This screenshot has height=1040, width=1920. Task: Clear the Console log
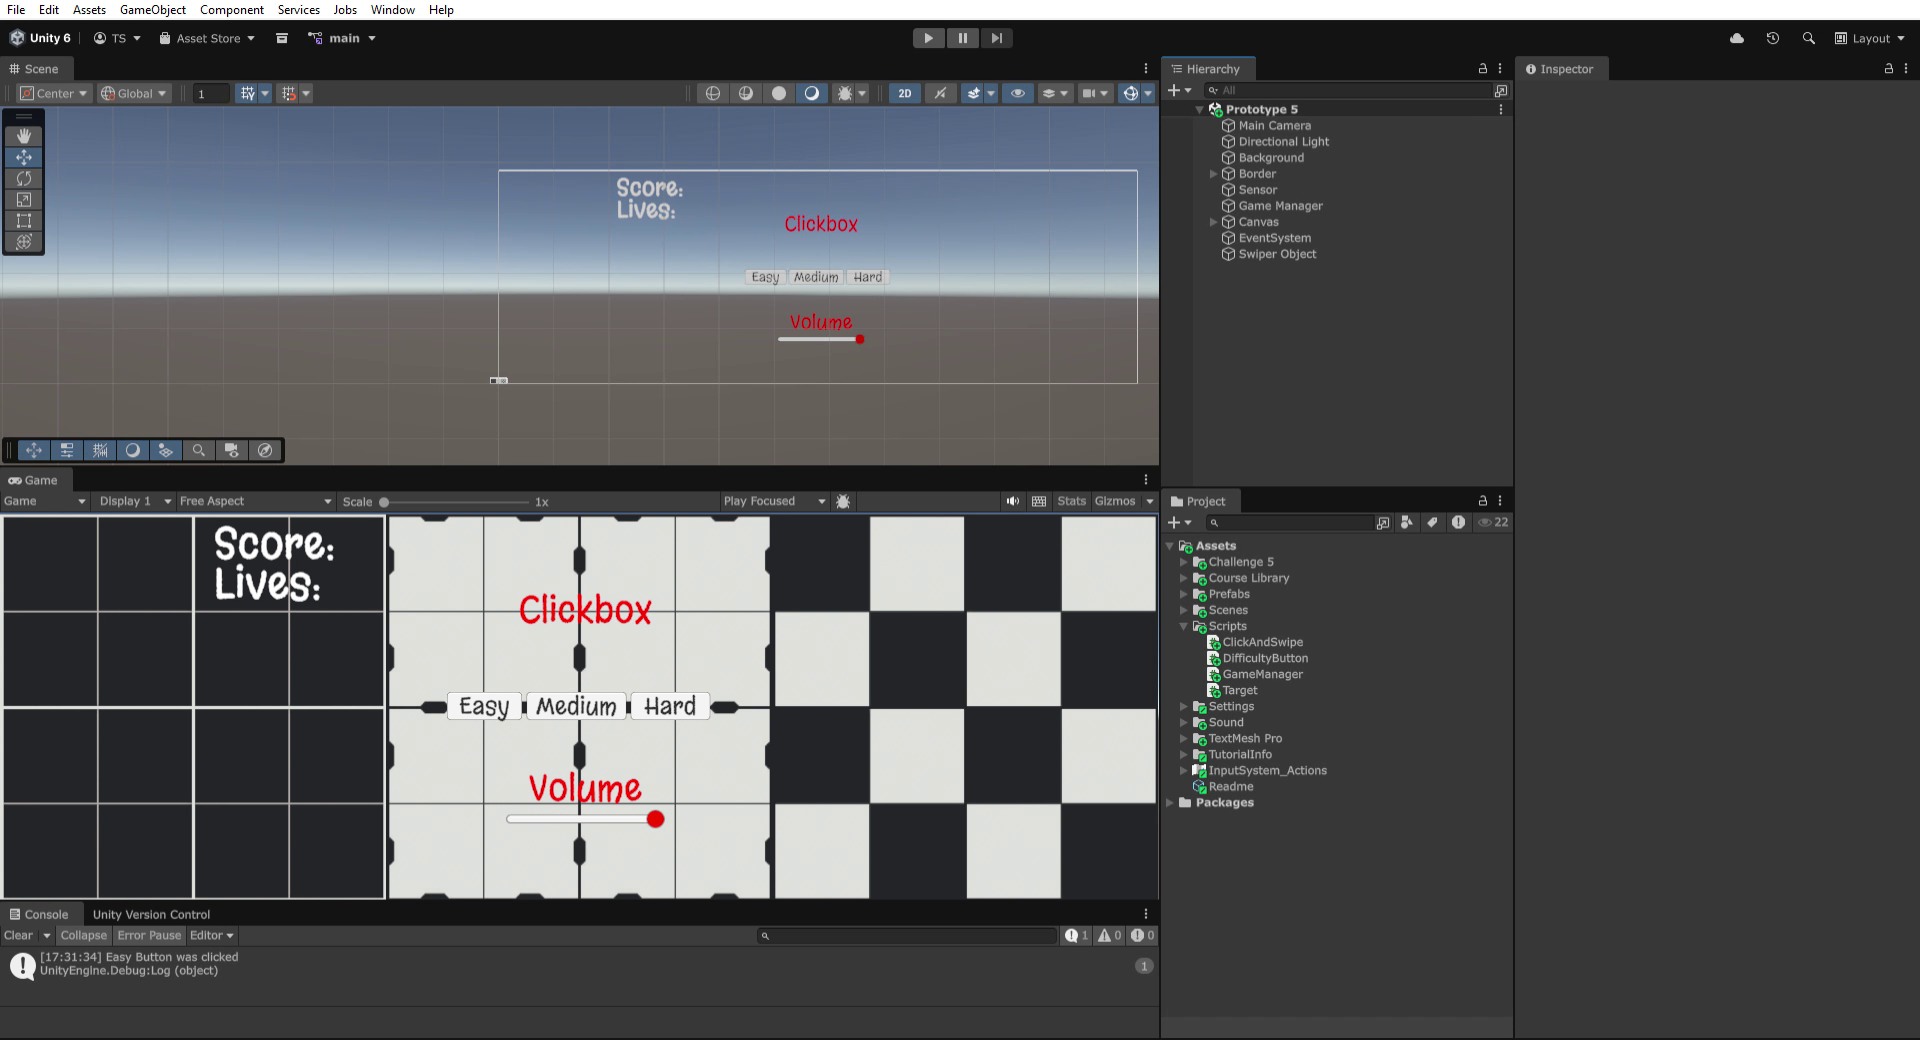19,936
